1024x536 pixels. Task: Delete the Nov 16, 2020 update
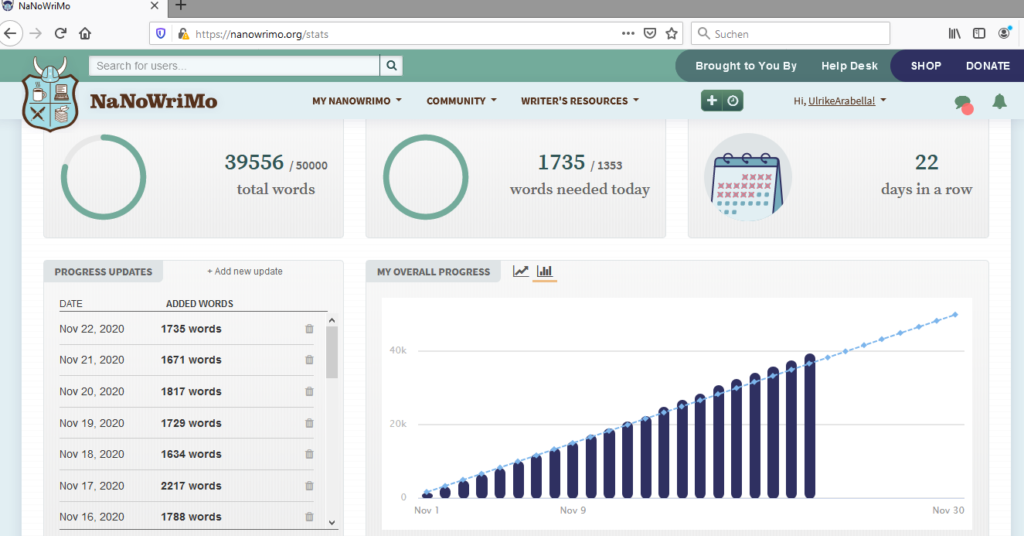click(x=310, y=517)
